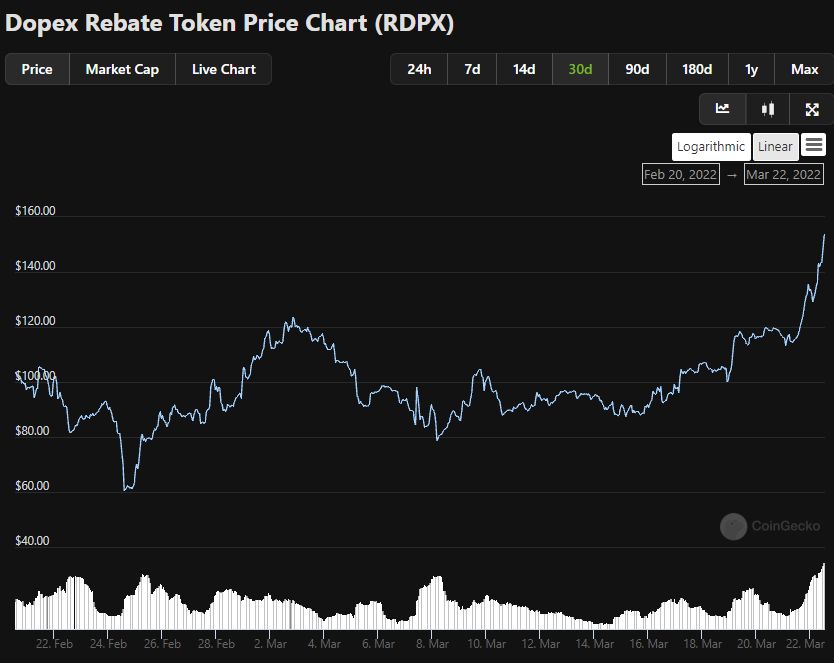The width and height of the screenshot is (834, 663).
Task: Show 90d time range
Action: [x=637, y=69]
